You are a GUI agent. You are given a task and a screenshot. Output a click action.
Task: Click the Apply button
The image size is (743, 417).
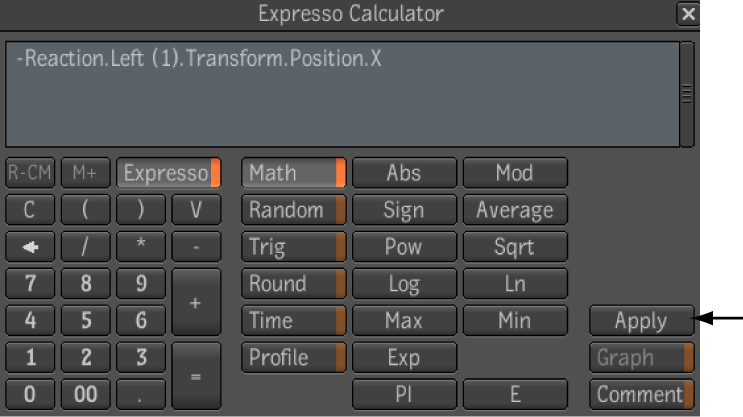click(642, 321)
